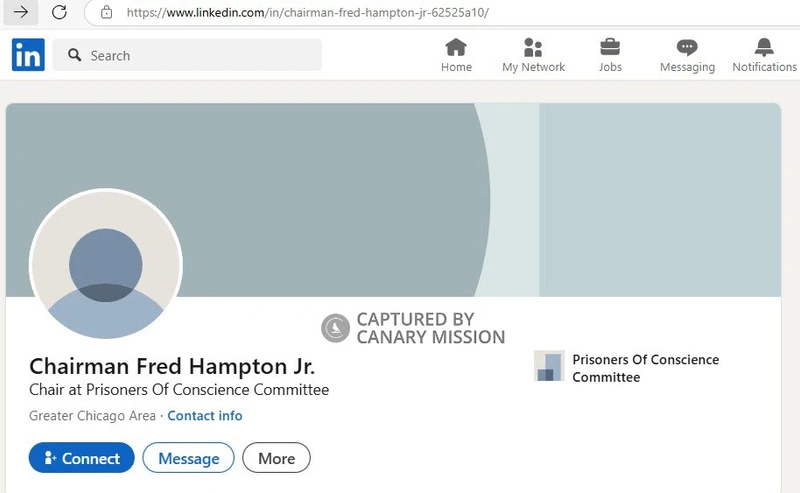
Task: Open the Contact info link
Action: [x=205, y=416]
